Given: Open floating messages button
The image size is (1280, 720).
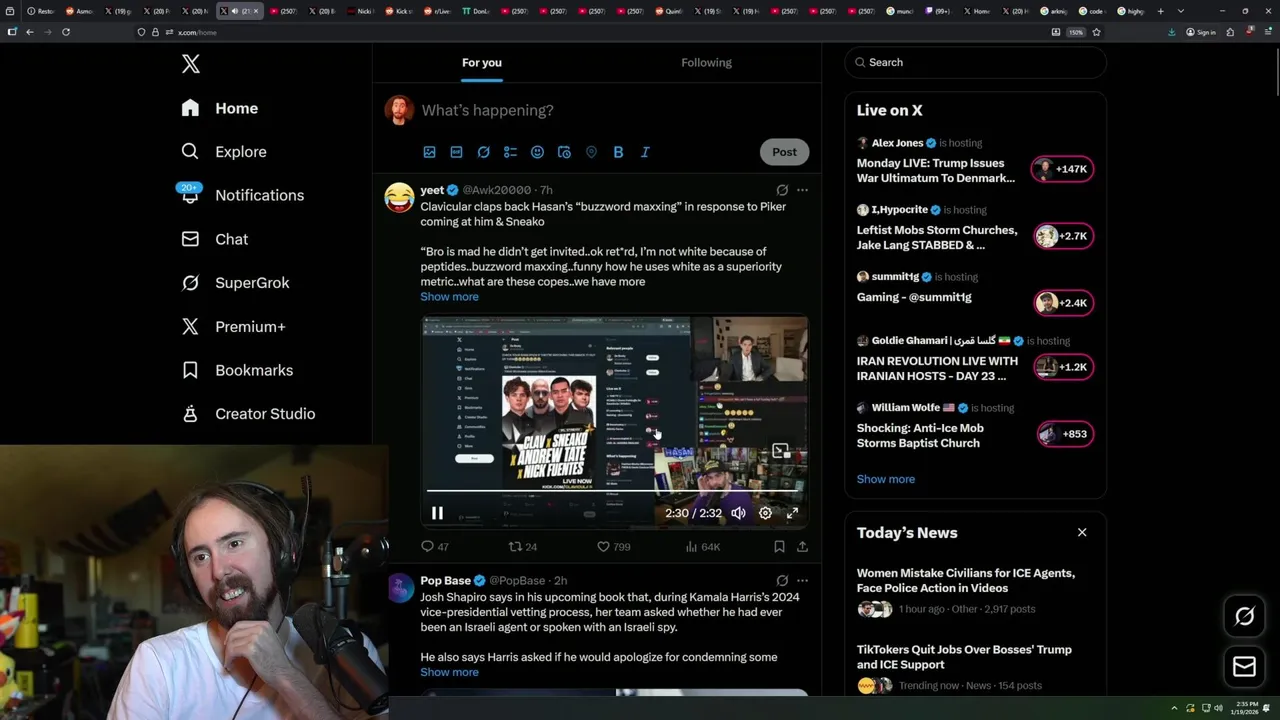Looking at the screenshot, I should [1244, 667].
